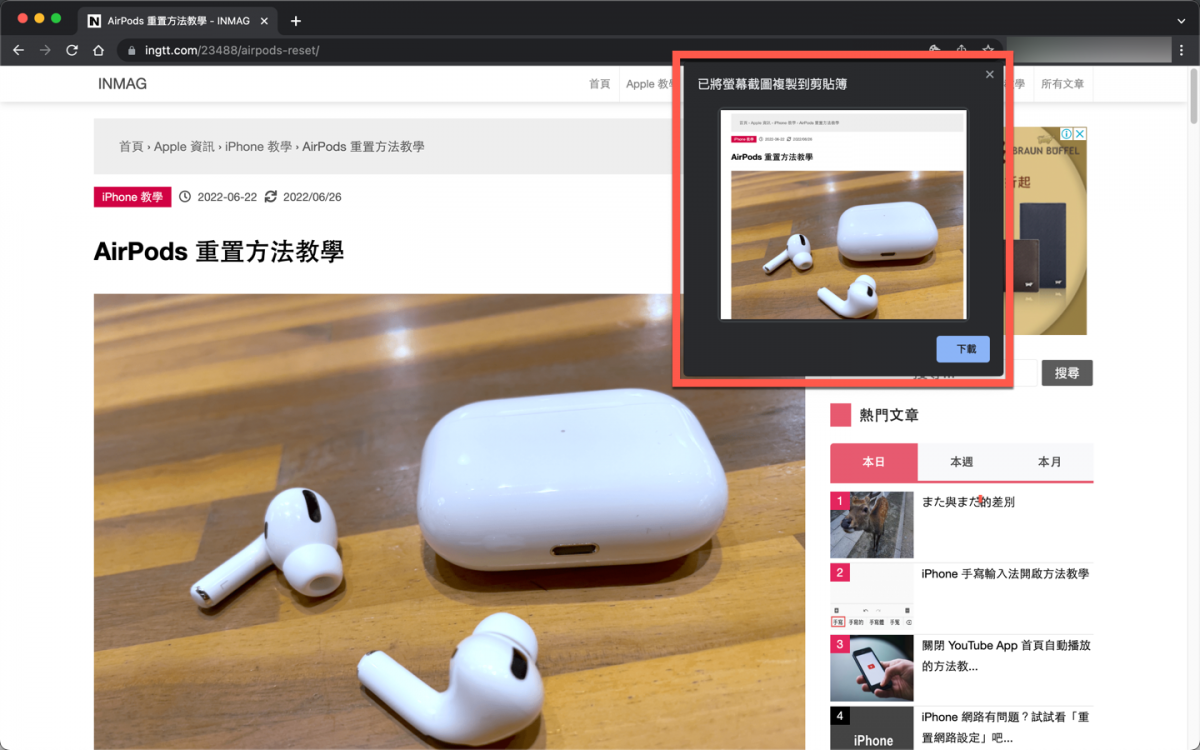Image resolution: width=1200 pixels, height=750 pixels.
Task: Reload the page with the refresh icon
Action: [72, 50]
